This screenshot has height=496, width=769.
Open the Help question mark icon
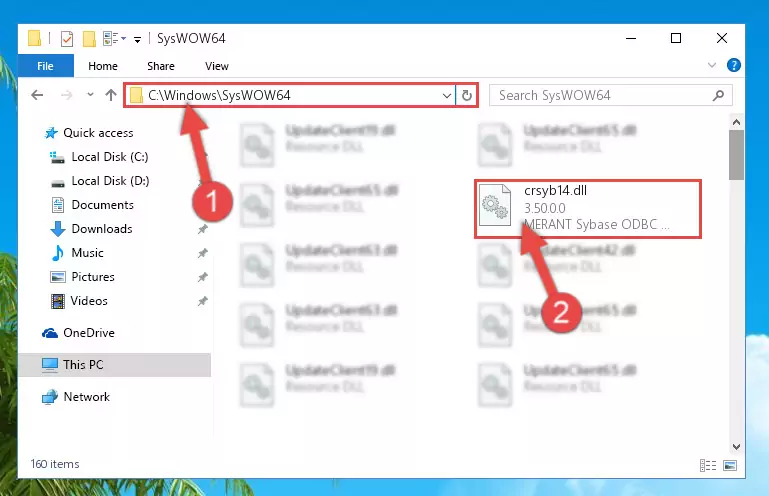click(x=734, y=65)
